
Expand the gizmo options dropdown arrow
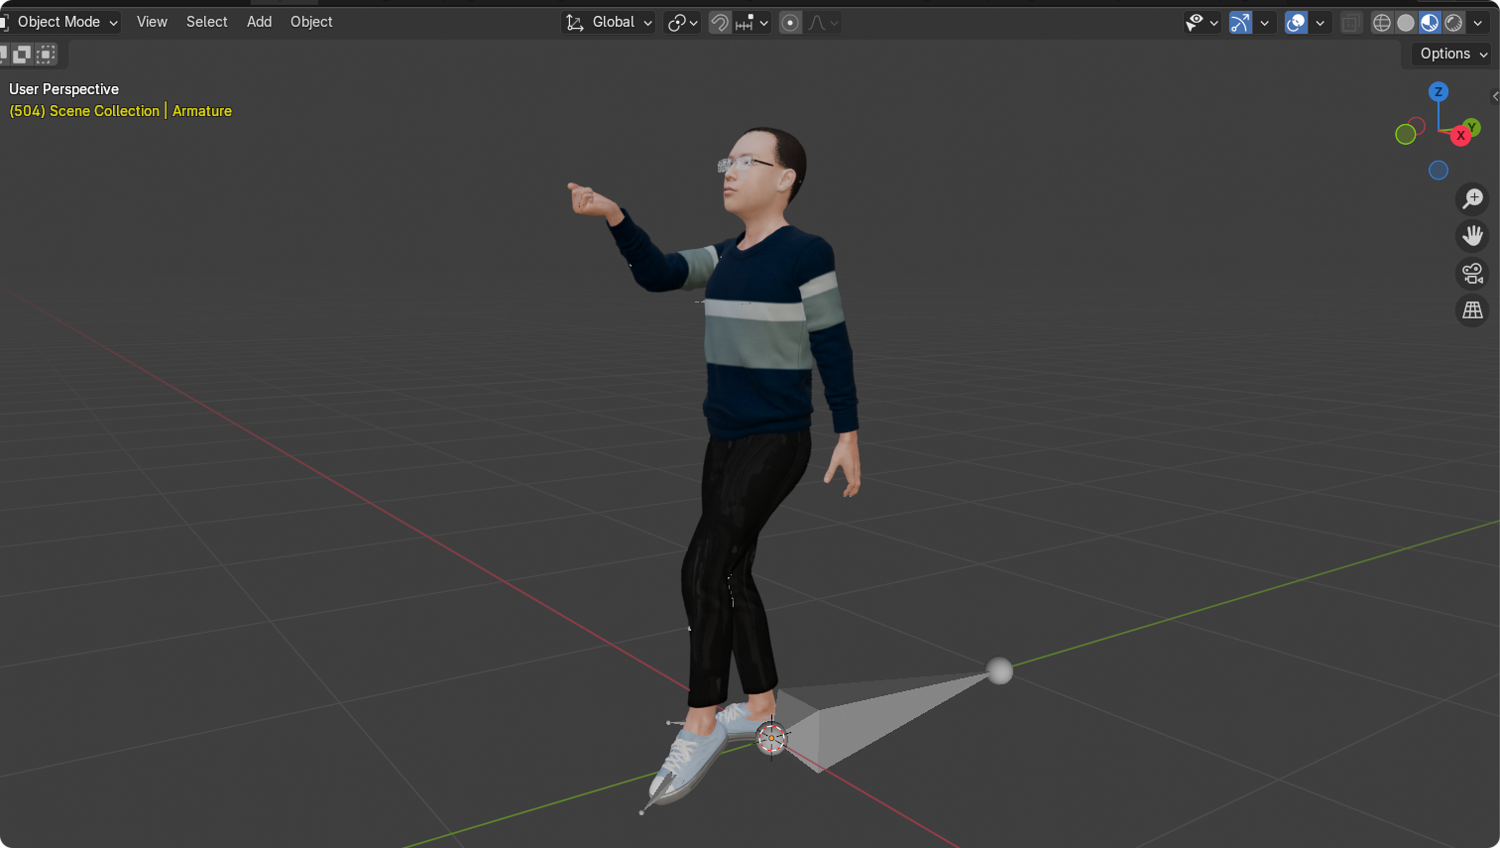(1265, 23)
